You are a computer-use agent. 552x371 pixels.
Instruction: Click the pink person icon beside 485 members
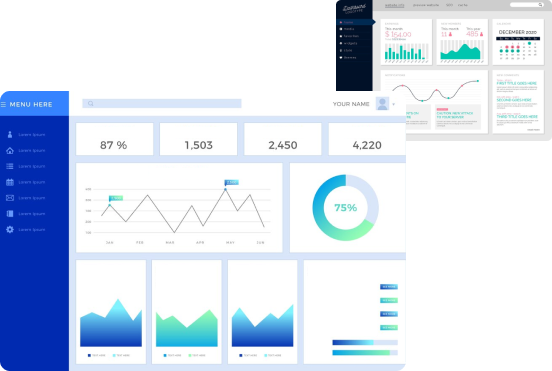pyautogui.click(x=481, y=34)
